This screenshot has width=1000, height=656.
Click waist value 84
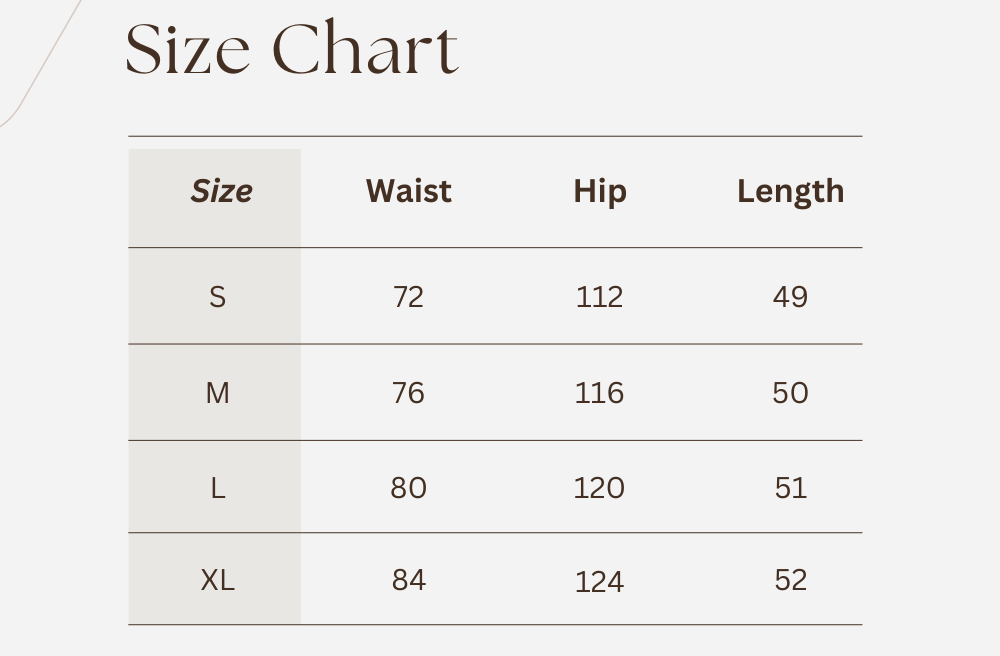408,580
